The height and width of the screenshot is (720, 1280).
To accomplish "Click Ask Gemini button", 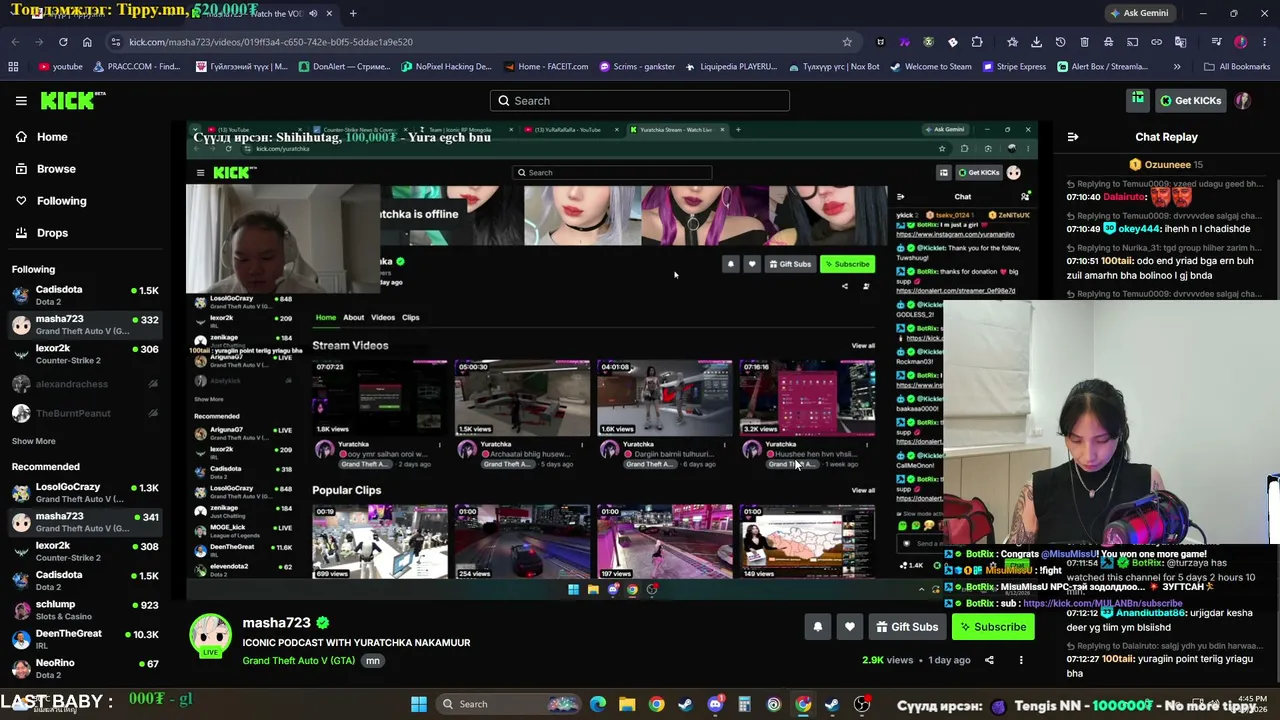I will coord(1138,13).
